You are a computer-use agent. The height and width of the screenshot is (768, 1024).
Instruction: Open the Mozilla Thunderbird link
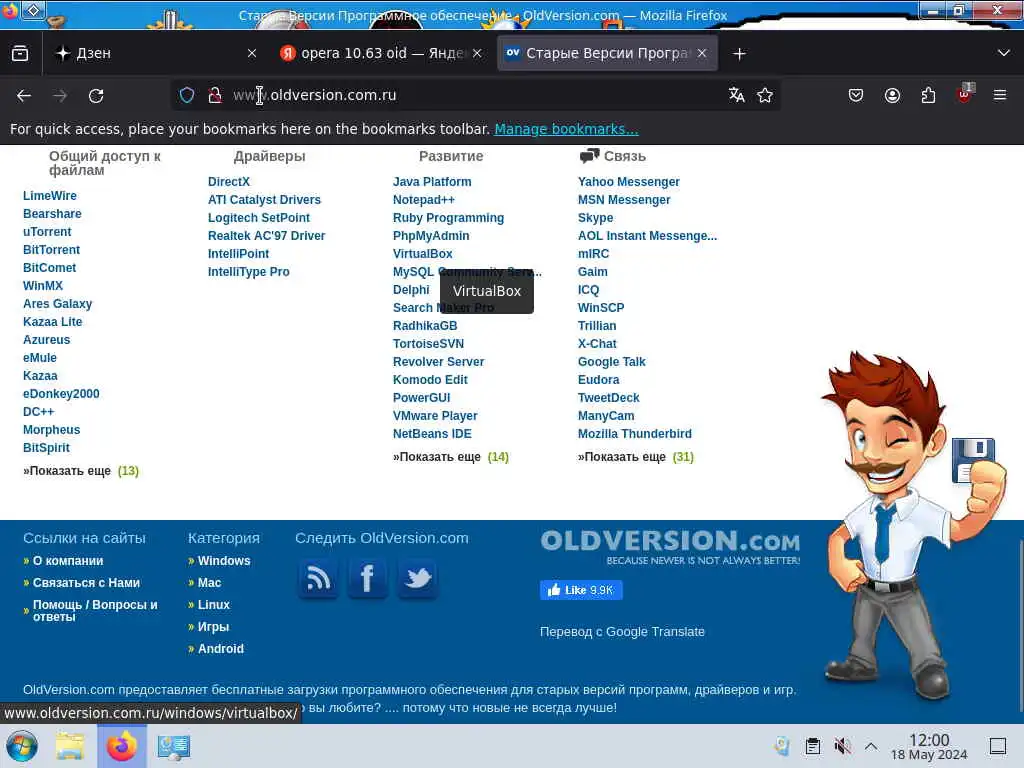[635, 434]
